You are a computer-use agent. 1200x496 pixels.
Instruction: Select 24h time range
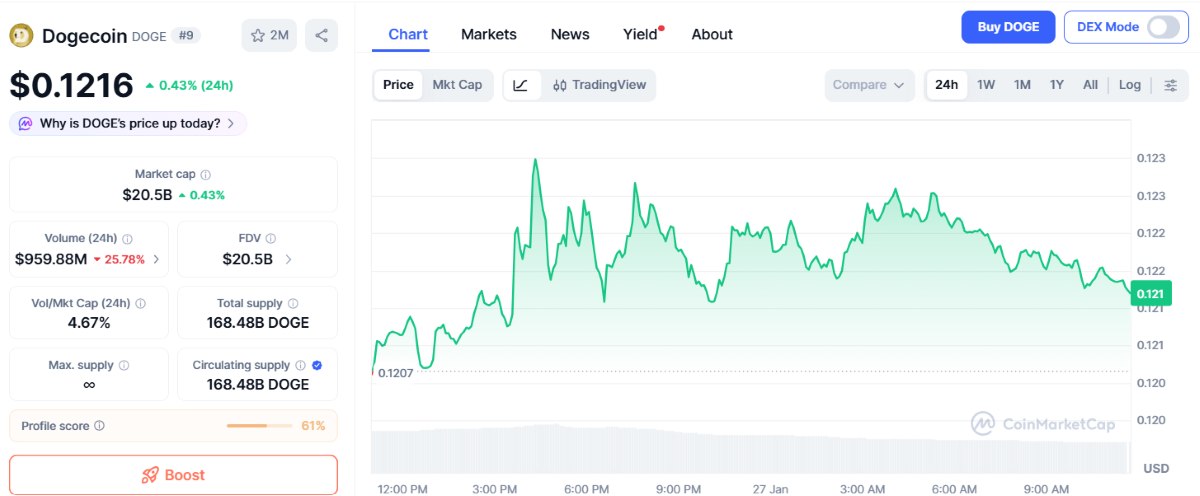pos(946,85)
